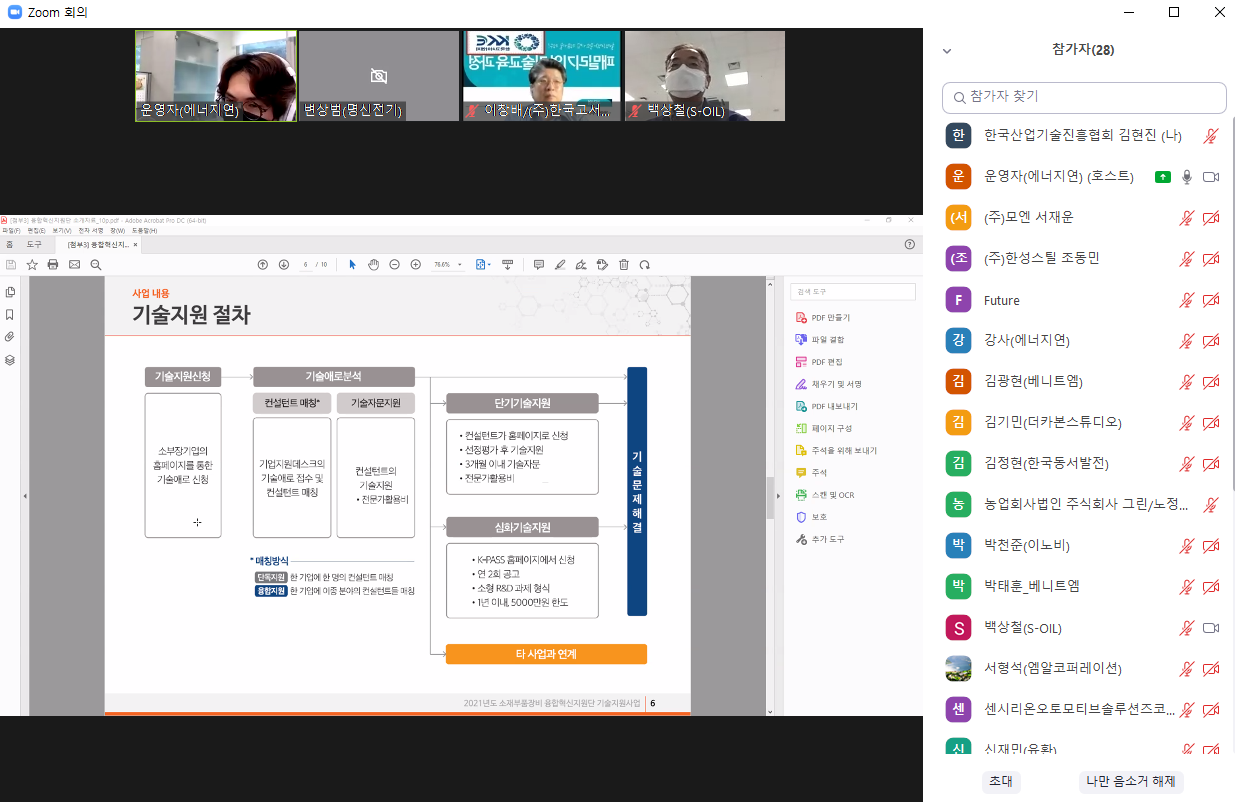The image size is (1235, 802).
Task: Click the 초대 invite button
Action: tap(1000, 781)
